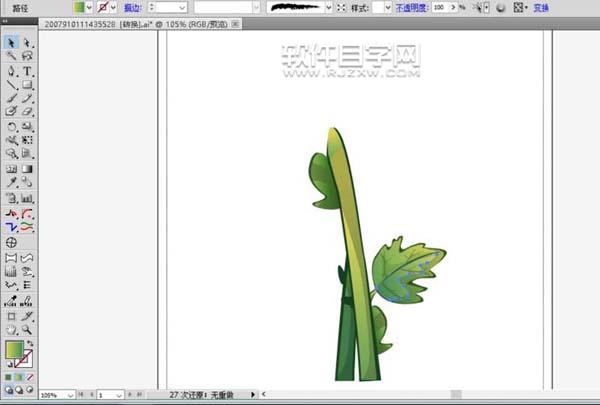600x405 pixels.
Task: Set paint mode to Gradient
Action: tap(19, 377)
